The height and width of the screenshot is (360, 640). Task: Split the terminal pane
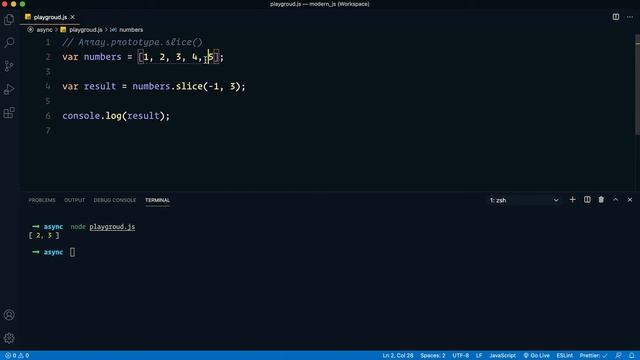[x=587, y=200]
